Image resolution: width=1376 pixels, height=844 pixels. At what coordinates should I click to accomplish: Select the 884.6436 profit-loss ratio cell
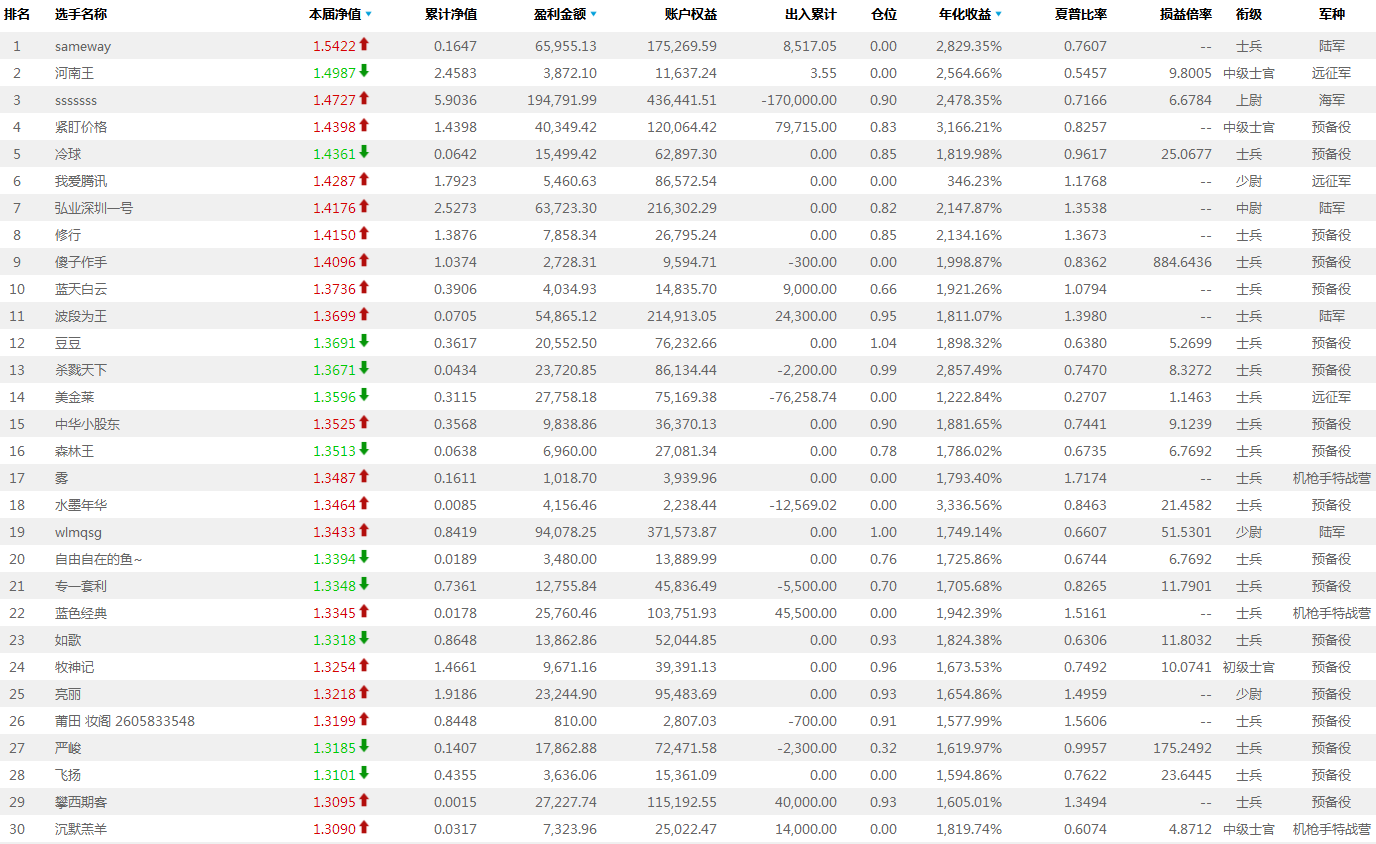(1182, 262)
